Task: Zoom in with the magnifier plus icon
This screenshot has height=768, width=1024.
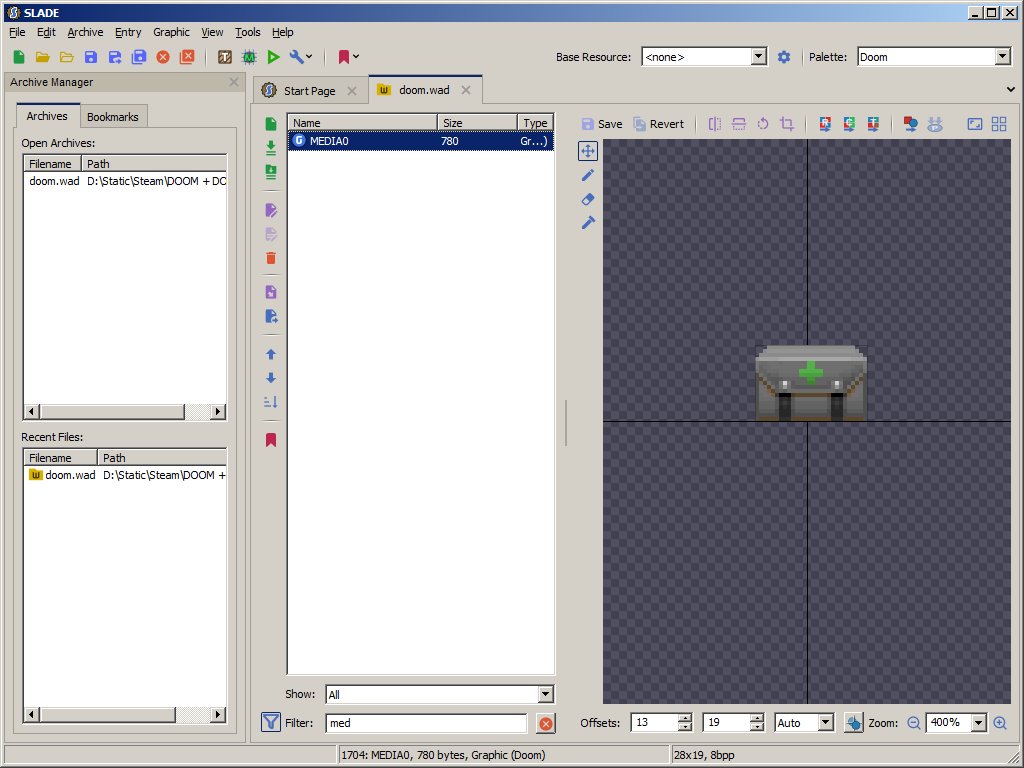Action: 1000,723
